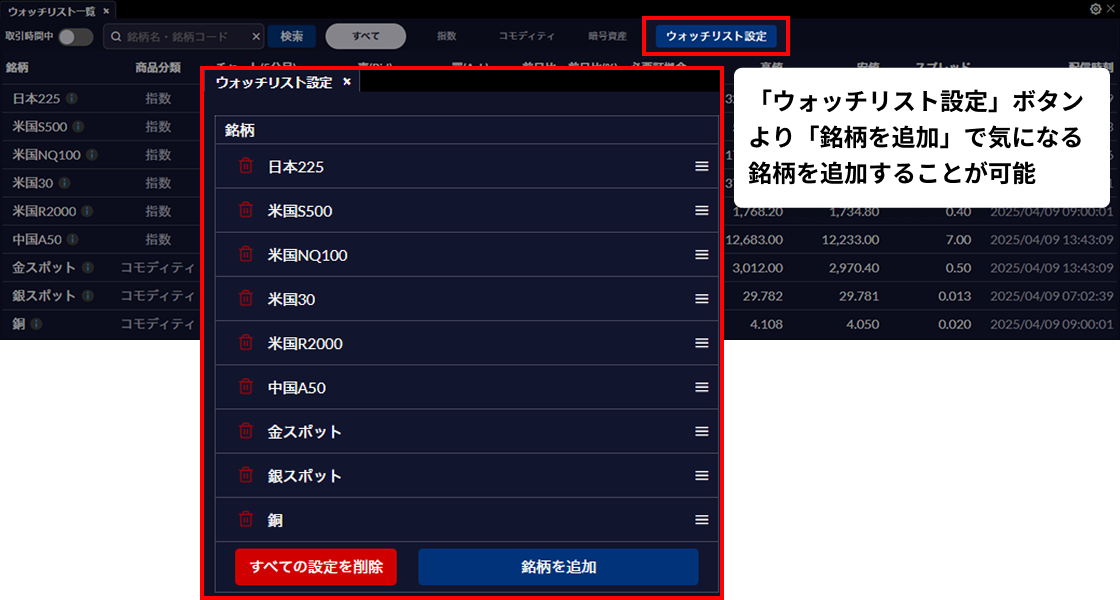Clear search field with the X icon
The width and height of the screenshot is (1120, 600).
[256, 37]
